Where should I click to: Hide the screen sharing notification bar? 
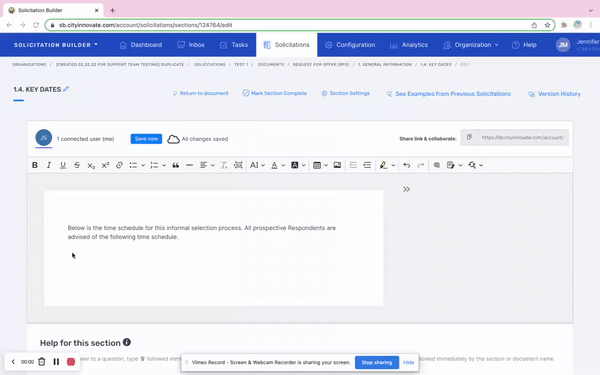click(x=409, y=362)
